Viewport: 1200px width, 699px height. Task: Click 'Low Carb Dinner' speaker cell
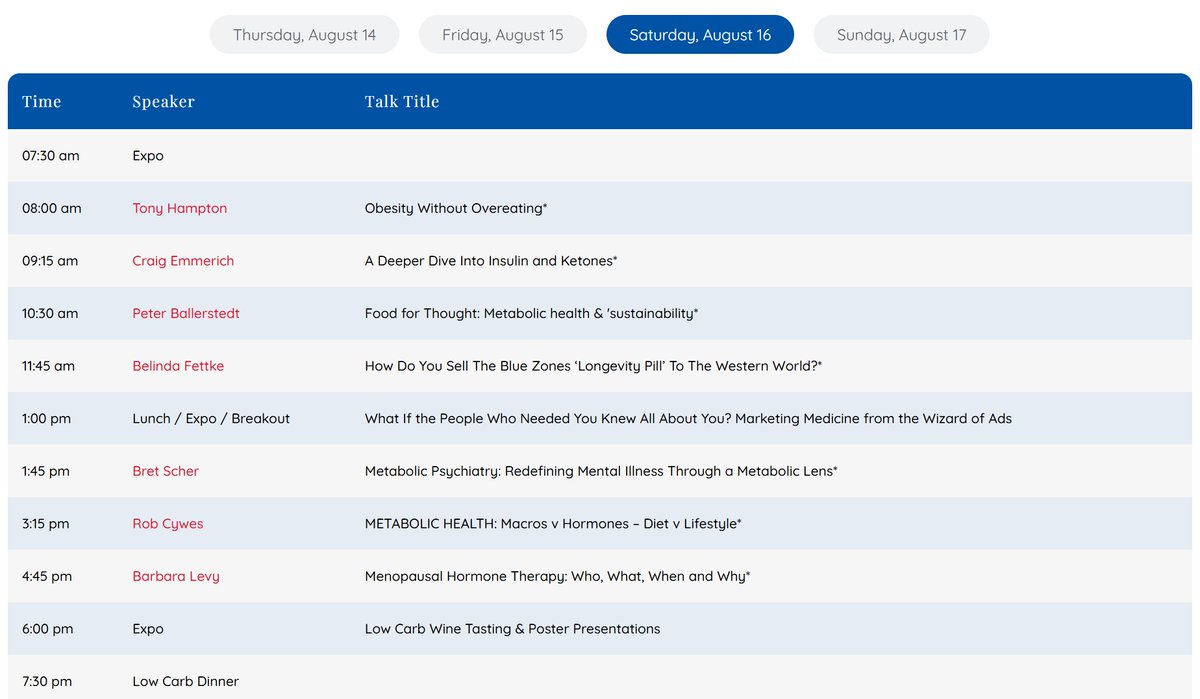186,681
